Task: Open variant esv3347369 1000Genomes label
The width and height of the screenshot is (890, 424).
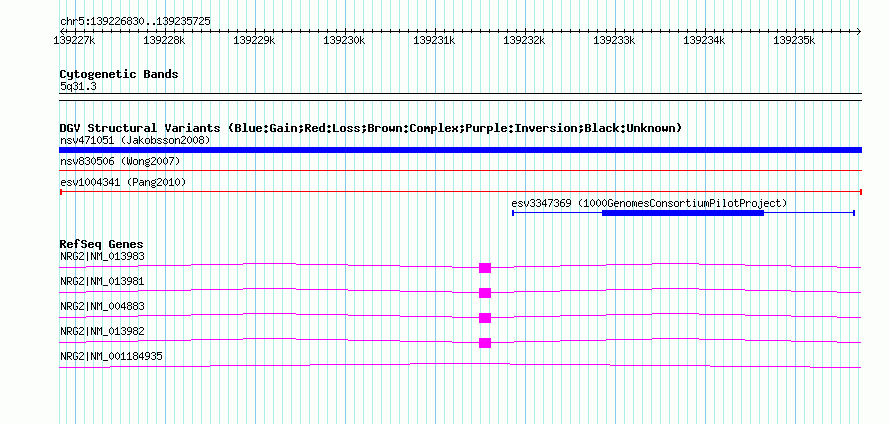Action: point(649,203)
